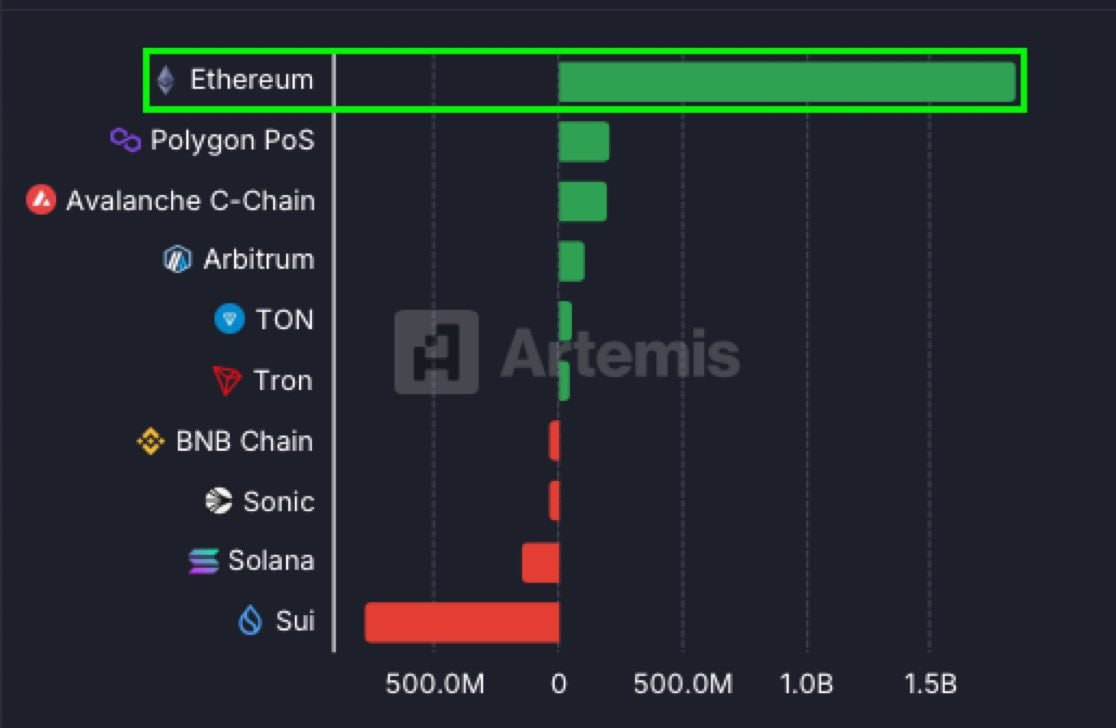Viewport: 1116px width, 728px height.
Task: Click the red Tron triangle icon
Action: point(227,381)
